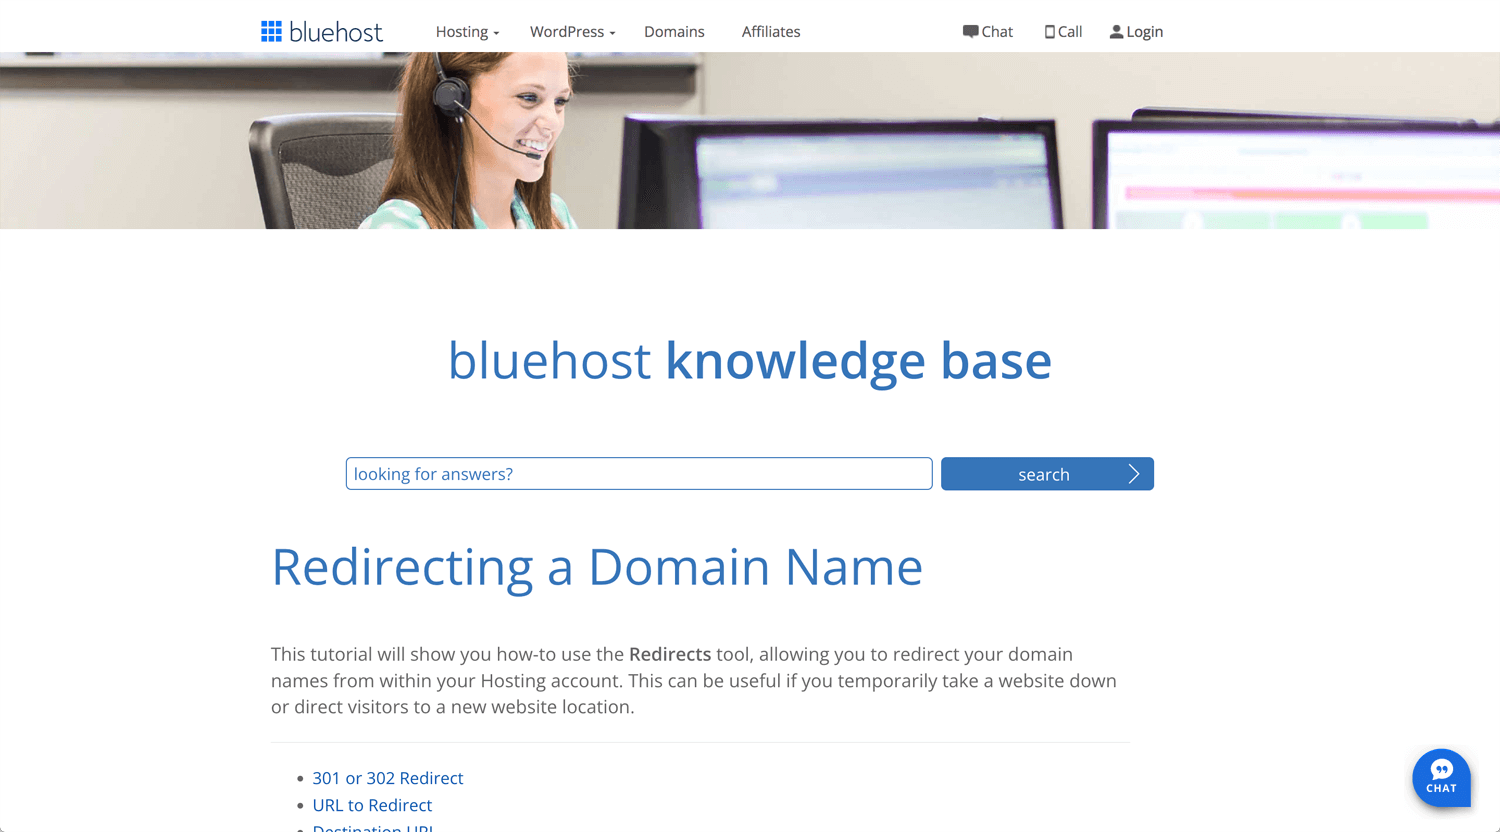Viewport: 1500px width, 832px height.
Task: Expand the WordPress dropdown menu
Action: click(x=572, y=32)
